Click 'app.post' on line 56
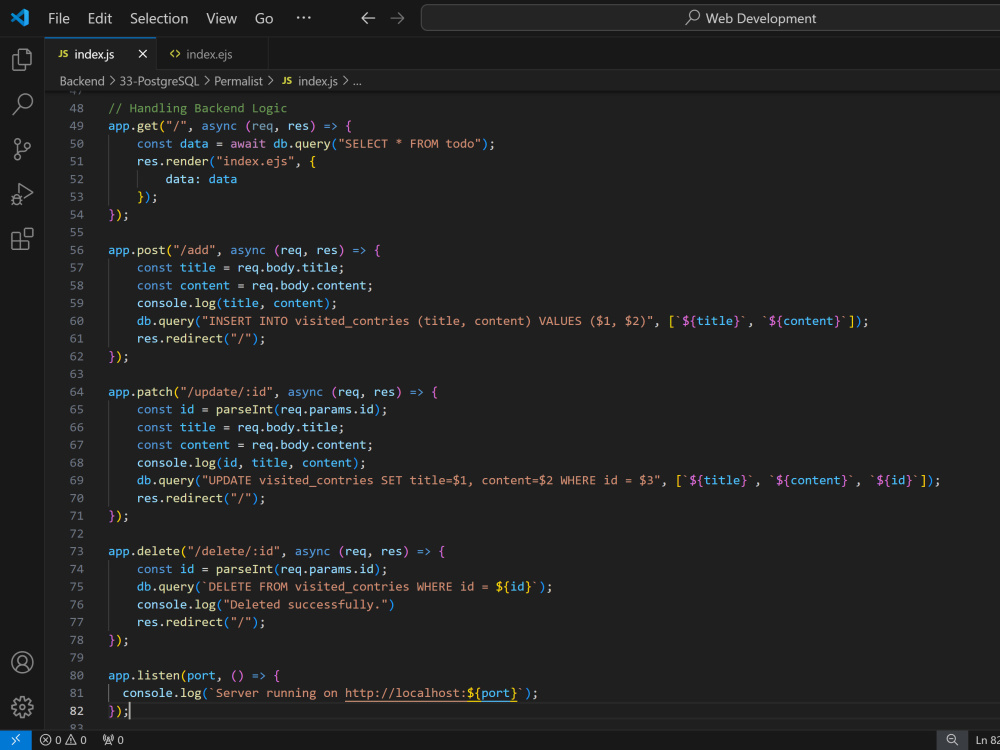 click(136, 250)
